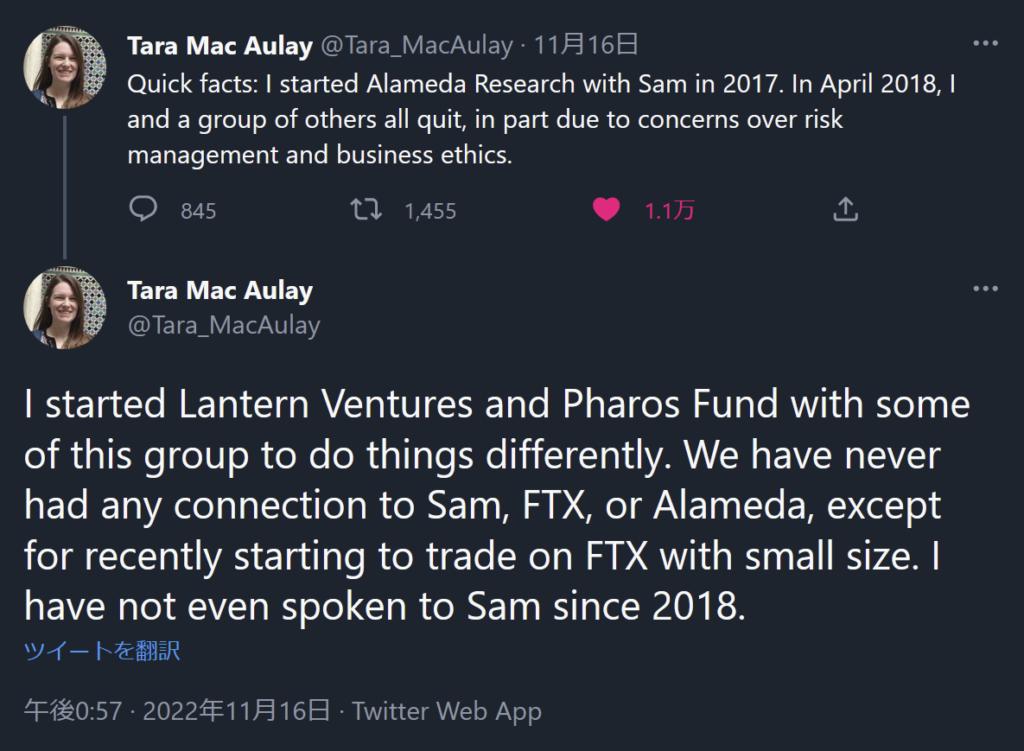Click the 845 reply count
The height and width of the screenshot is (751, 1024).
coord(198,211)
